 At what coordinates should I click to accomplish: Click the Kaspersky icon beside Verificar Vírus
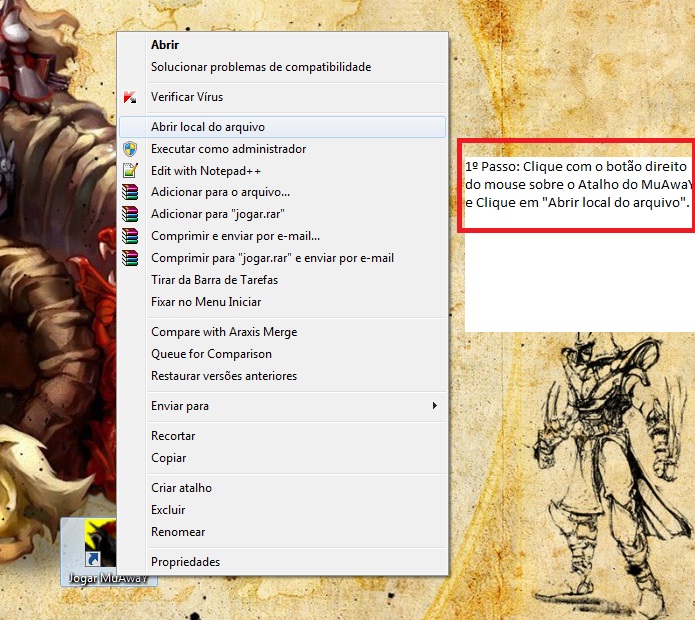(130, 97)
